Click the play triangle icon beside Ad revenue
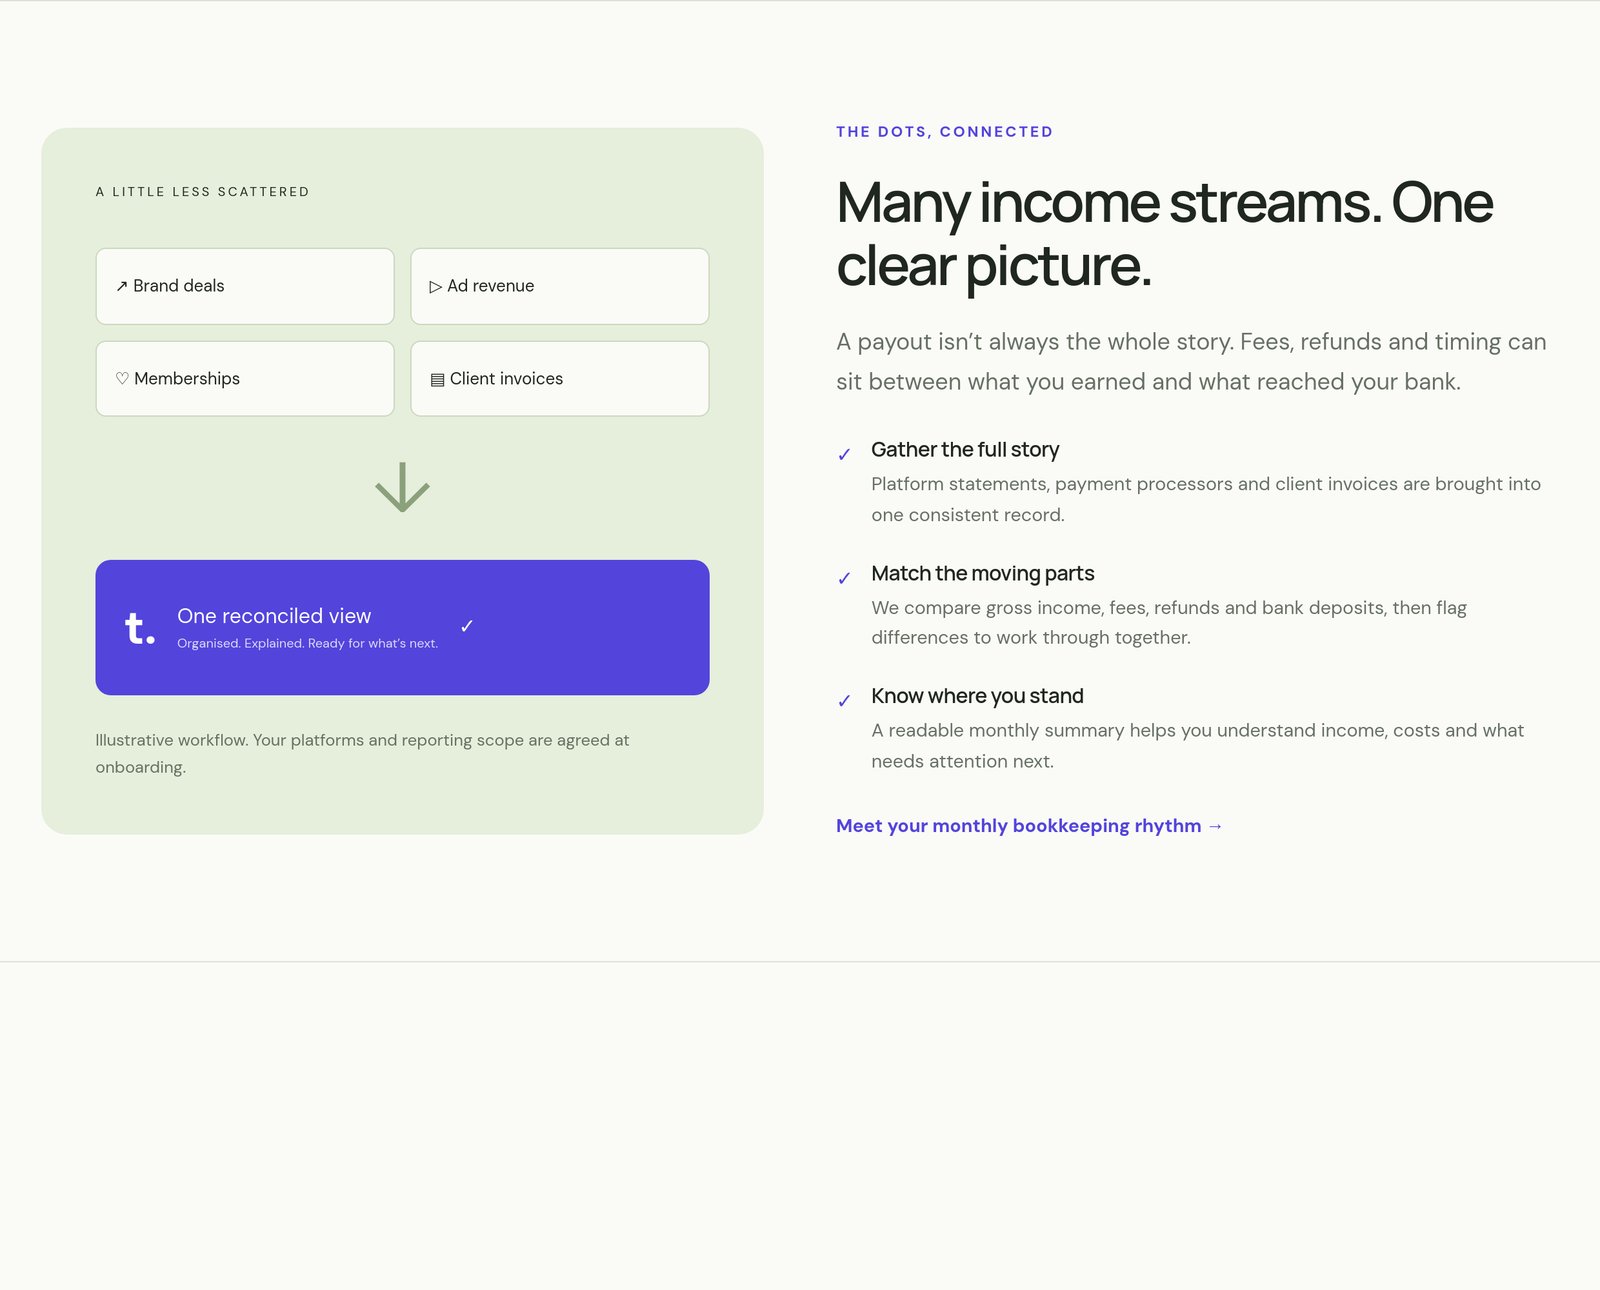Viewport: 1600px width, 1290px height. 436,286
